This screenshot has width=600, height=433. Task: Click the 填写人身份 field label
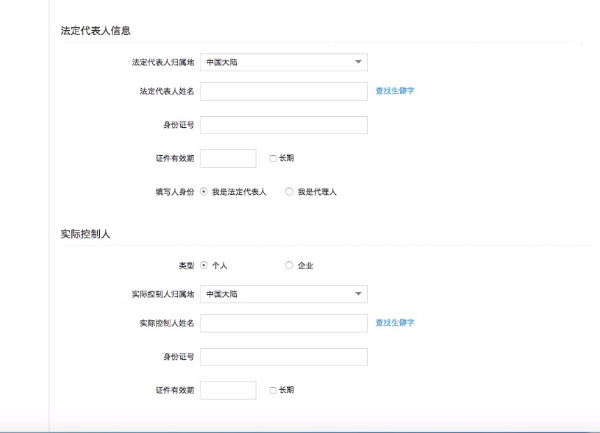click(x=171, y=191)
